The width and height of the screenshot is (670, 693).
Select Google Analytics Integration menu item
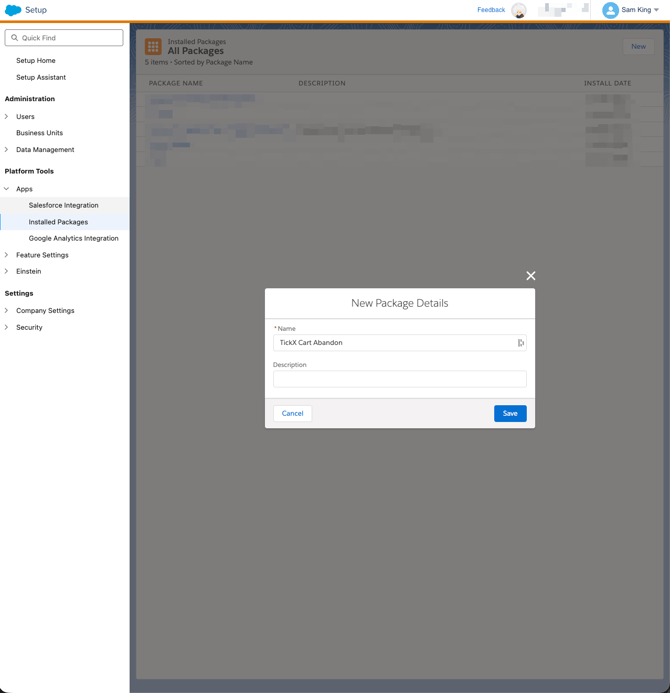(73, 238)
